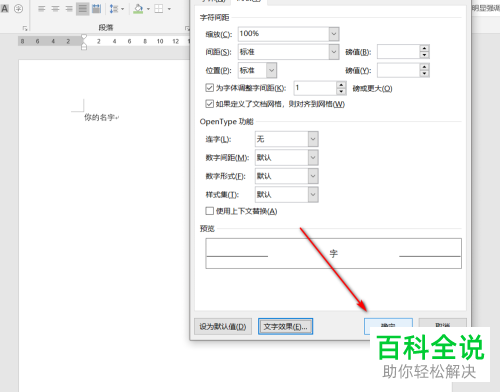Click the 你的名字 text in document
The height and width of the screenshot is (392, 500).
click(x=99, y=117)
